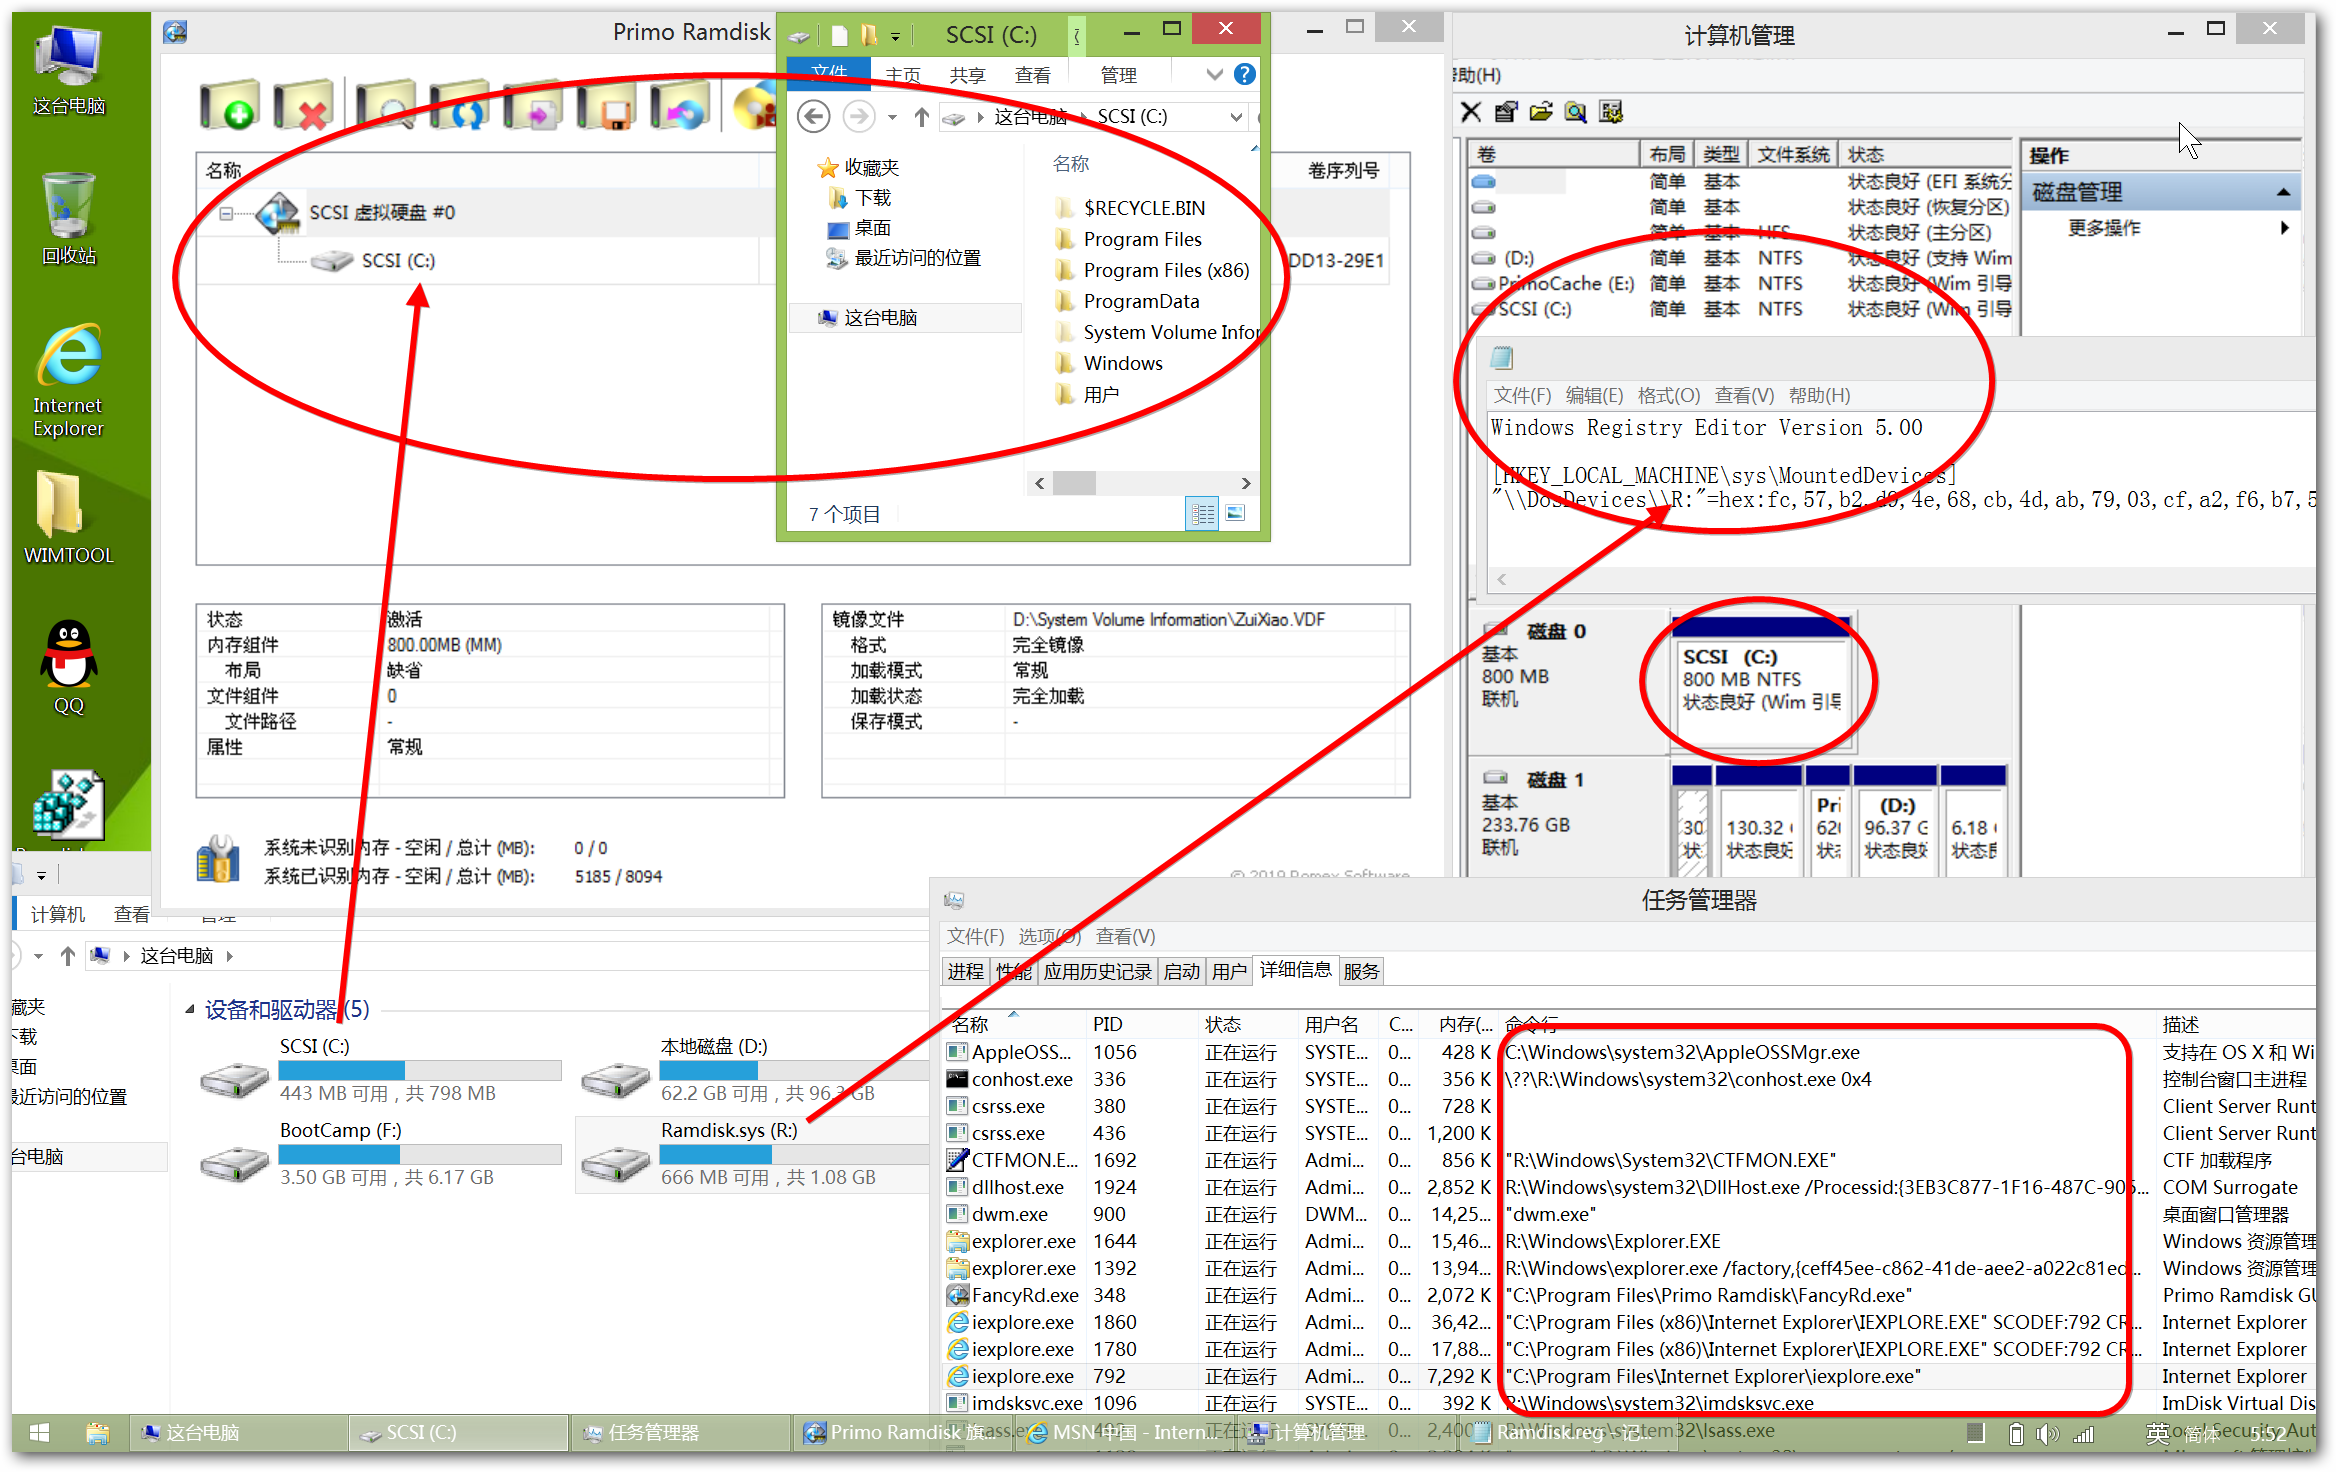
Task: Open the 这台电脑 desktop icon
Action: pos(68,70)
